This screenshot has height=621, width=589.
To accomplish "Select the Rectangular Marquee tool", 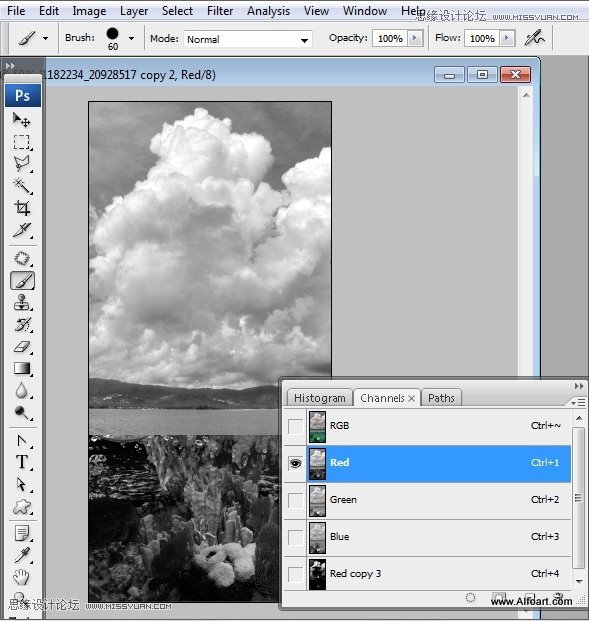I will click(x=21, y=142).
